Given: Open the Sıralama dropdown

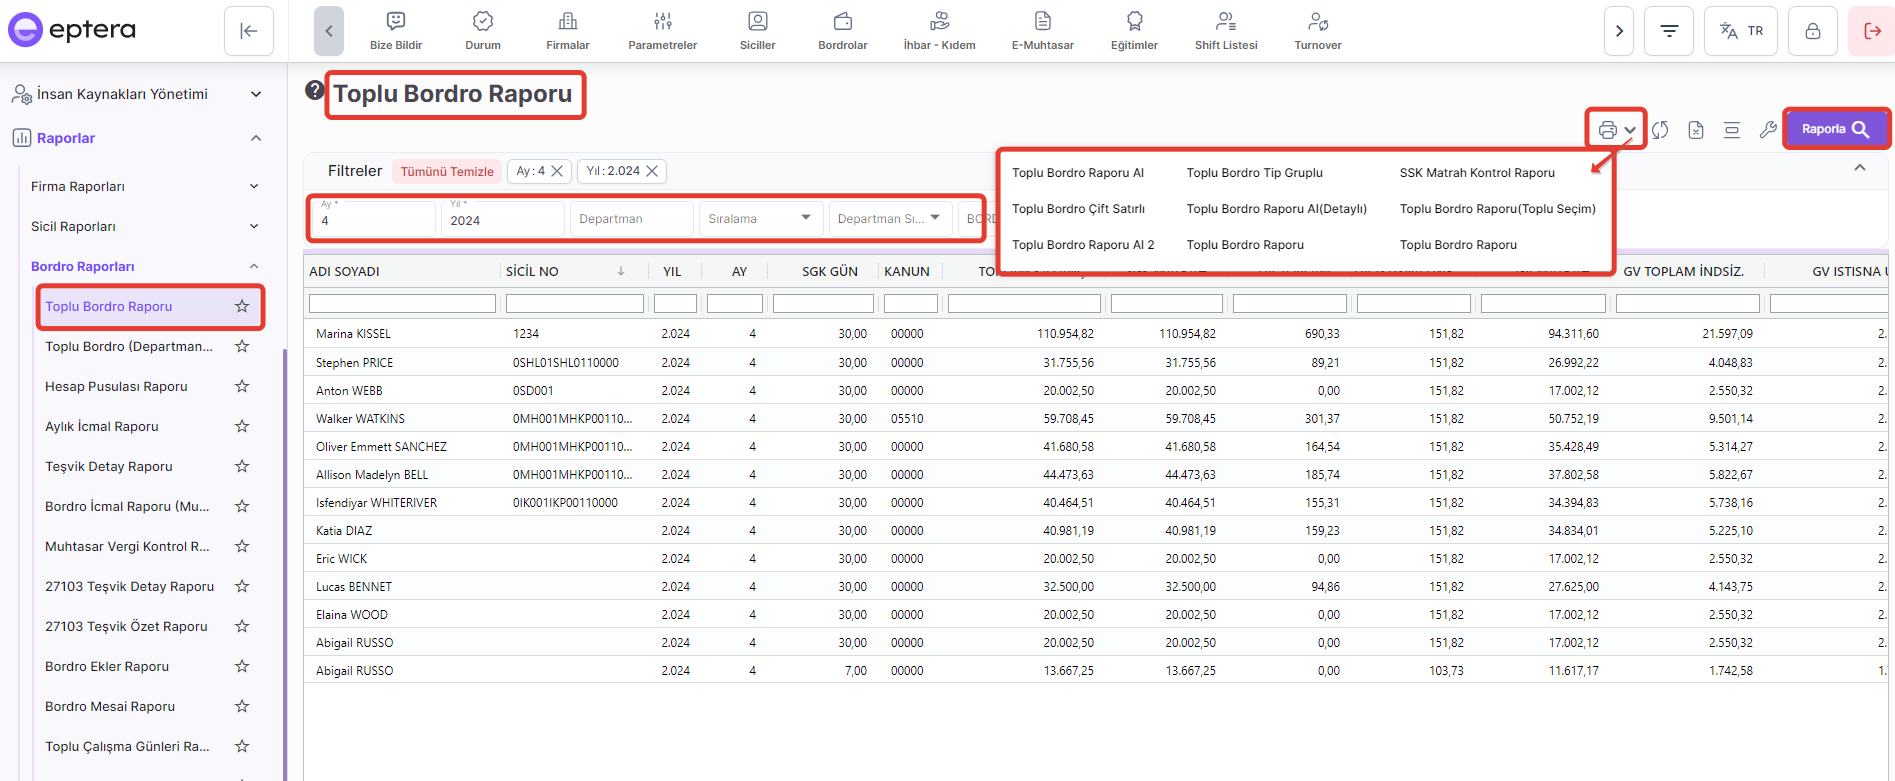Looking at the screenshot, I should [760, 218].
